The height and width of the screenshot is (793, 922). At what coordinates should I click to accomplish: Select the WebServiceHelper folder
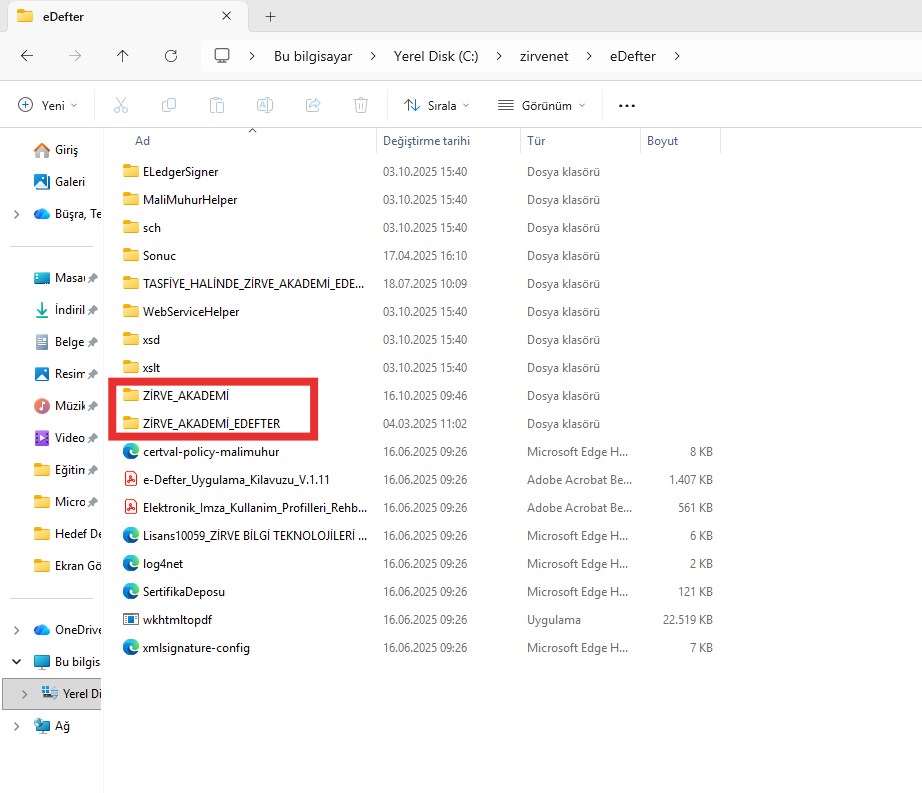coord(181,312)
